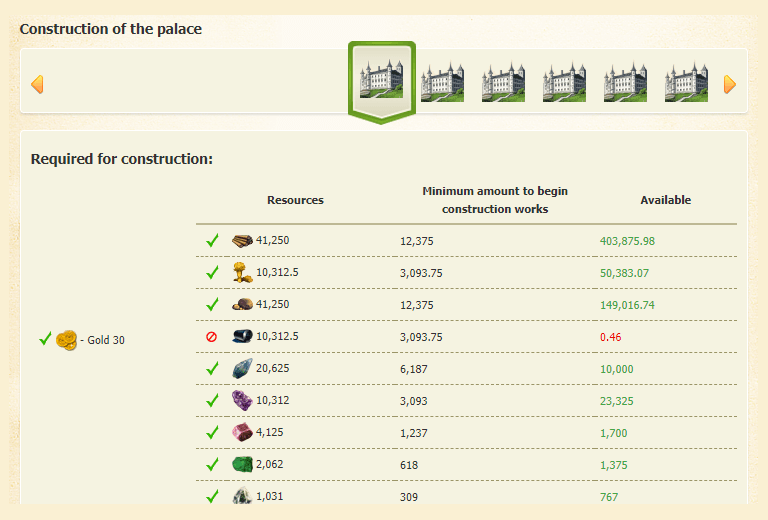Click the red prohibited icon in iron row
This screenshot has height=520, width=768.
211,336
